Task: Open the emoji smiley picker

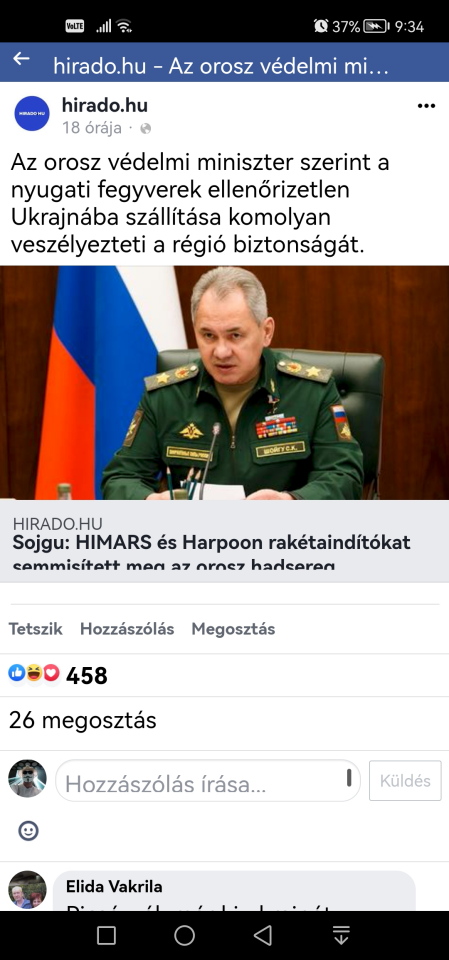Action: (28, 831)
